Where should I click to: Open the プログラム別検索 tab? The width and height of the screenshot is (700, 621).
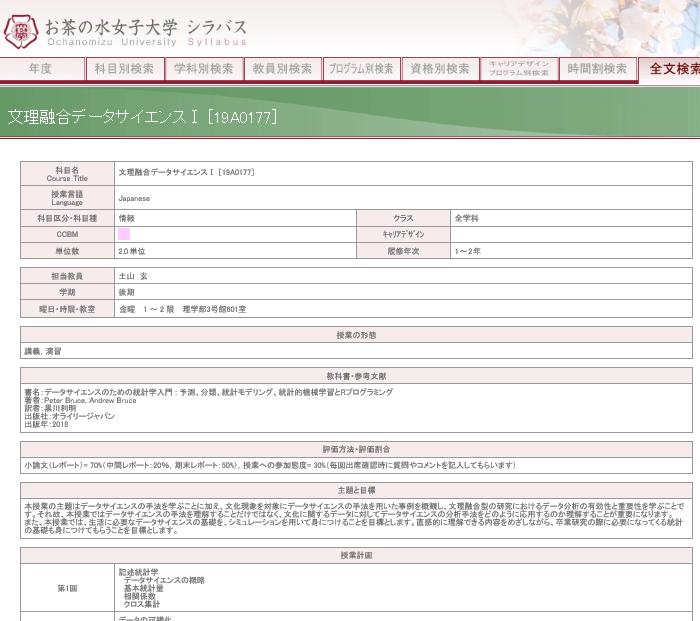[361, 69]
